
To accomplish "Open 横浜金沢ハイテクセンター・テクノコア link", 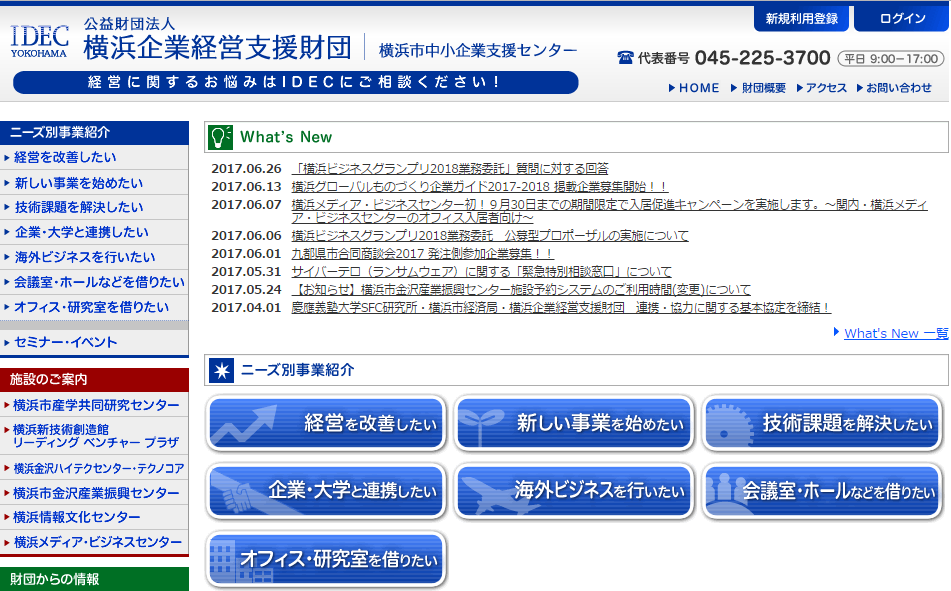I will [94, 468].
